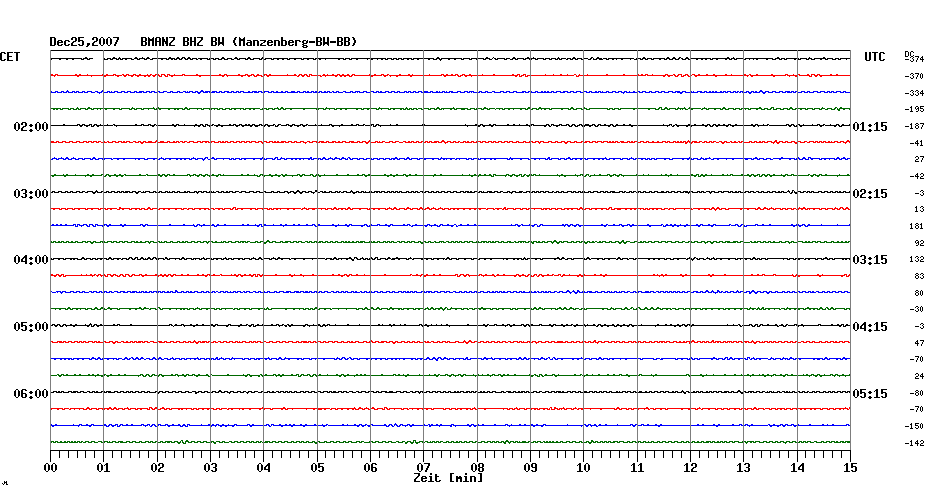Pick minute tick label 07 on axis
The image size is (930, 494).
coord(423,468)
